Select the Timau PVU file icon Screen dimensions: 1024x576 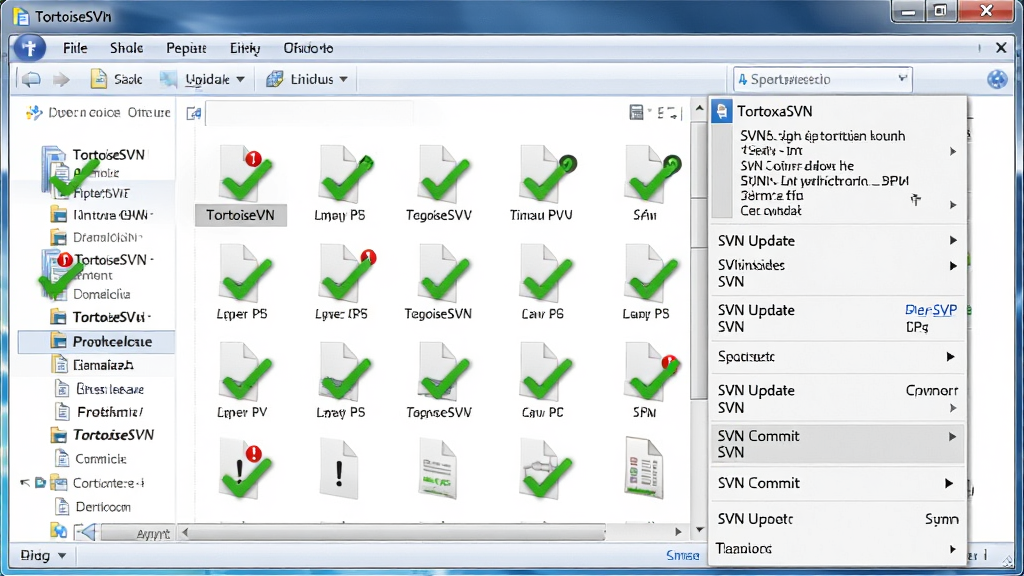(x=541, y=185)
